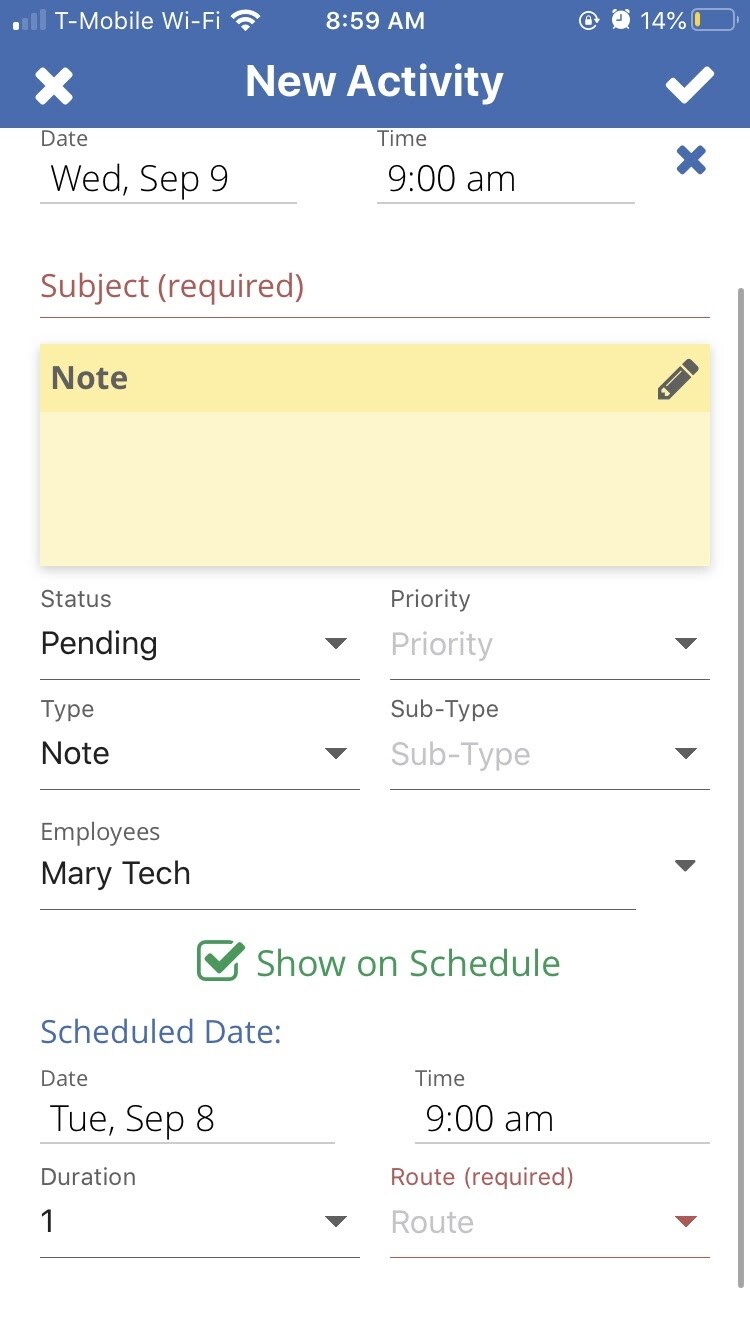Tap the Subject required field
The height and width of the screenshot is (1334, 750).
[x=374, y=288]
